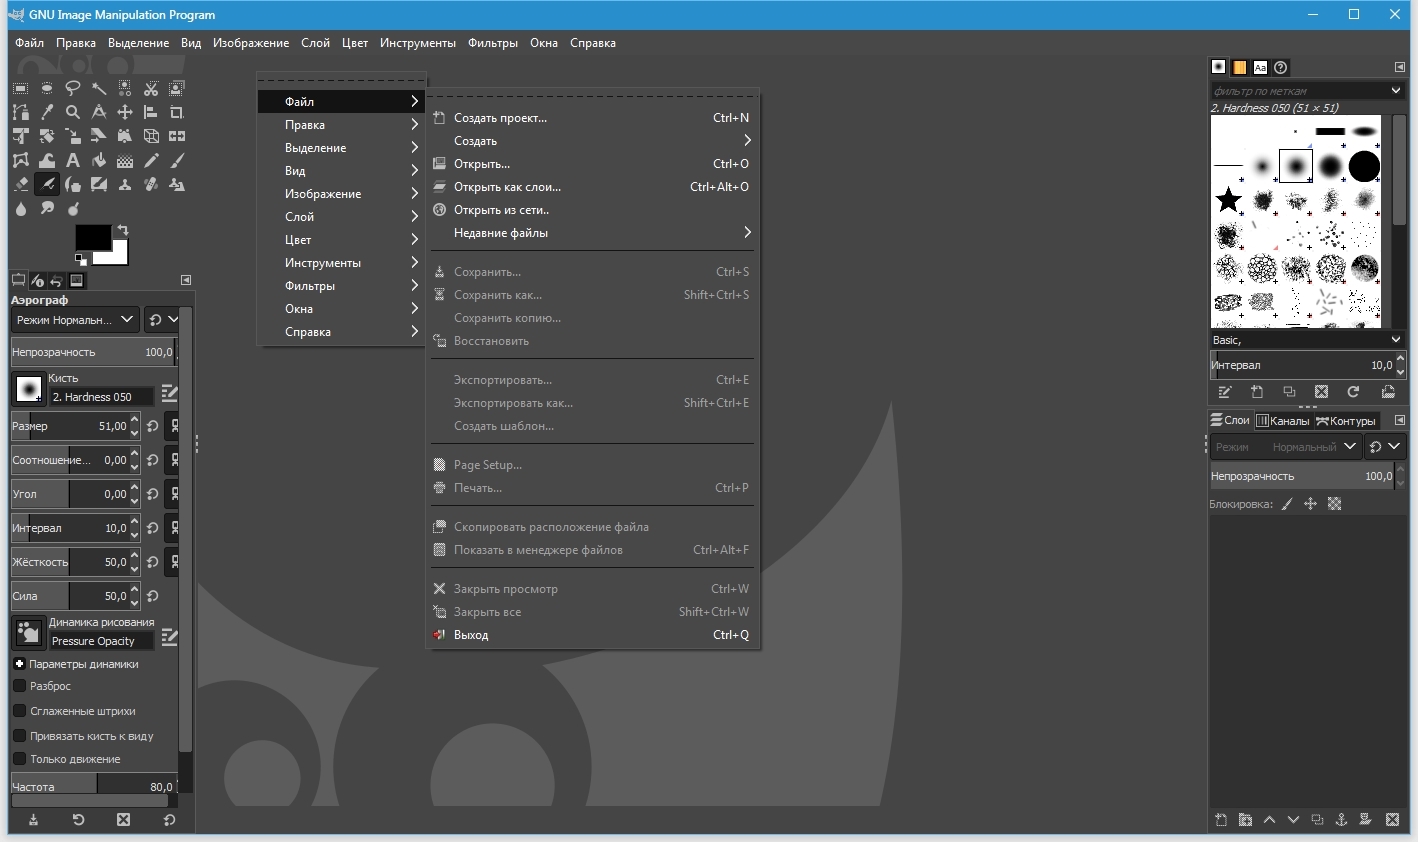Image resolution: width=1418 pixels, height=842 pixels.
Task: Choose Выход from the file menu
Action: [x=471, y=635]
